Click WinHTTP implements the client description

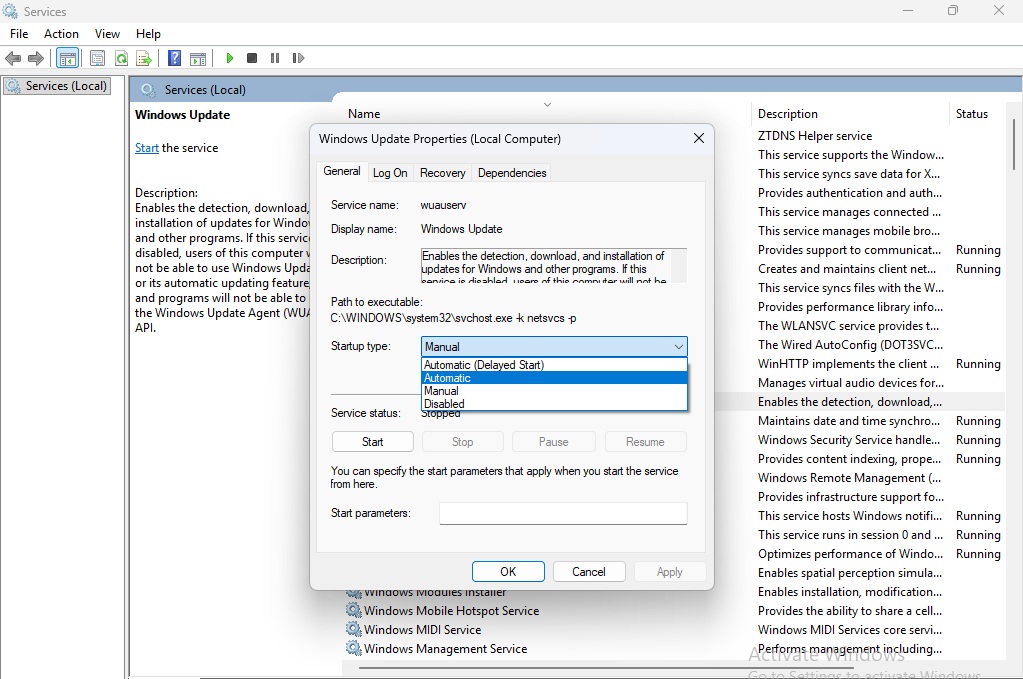848,363
